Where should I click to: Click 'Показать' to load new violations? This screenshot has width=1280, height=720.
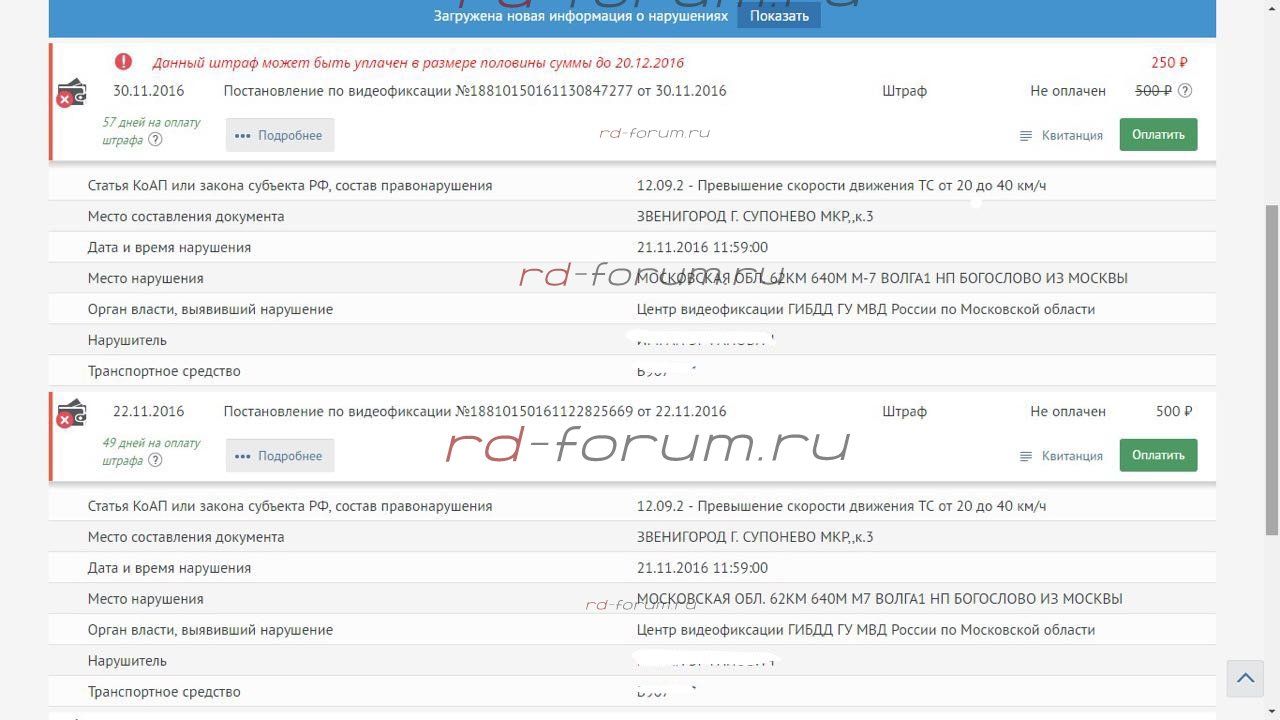[x=779, y=16]
